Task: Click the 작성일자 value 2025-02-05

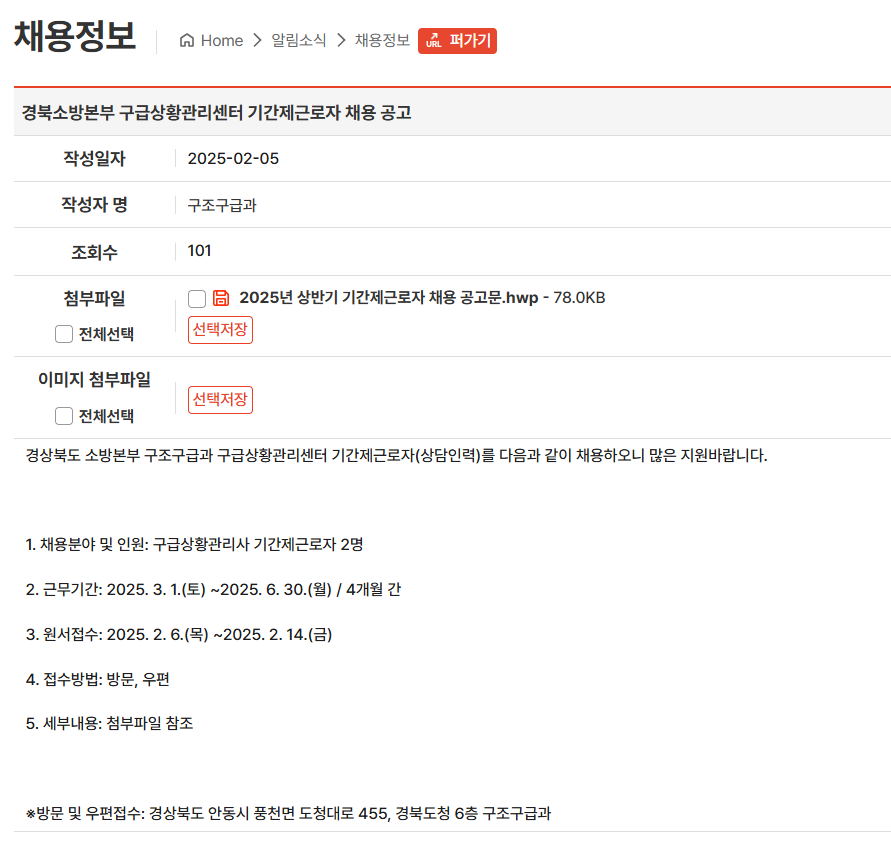Action: 233,159
